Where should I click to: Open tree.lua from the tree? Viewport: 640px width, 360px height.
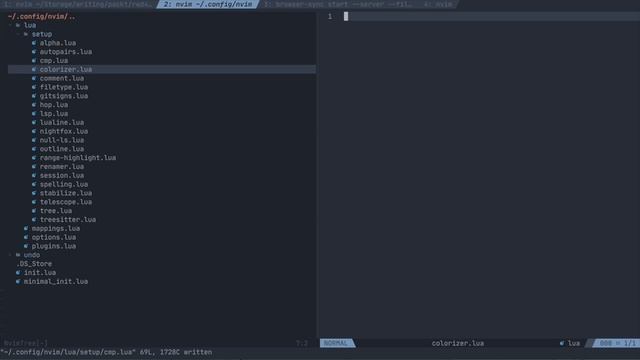click(56, 211)
